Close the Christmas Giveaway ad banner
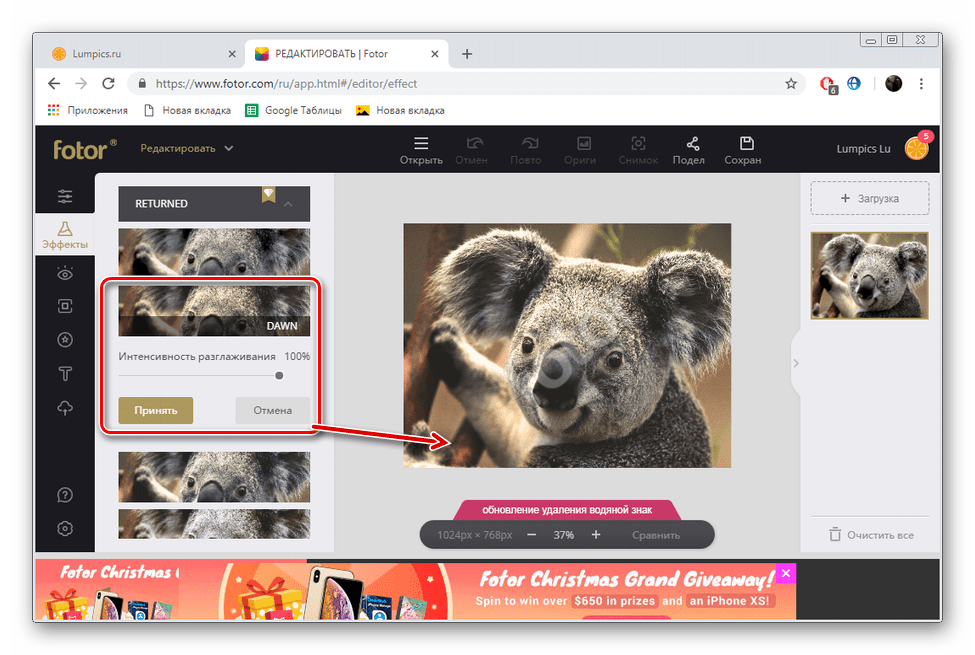This screenshot has width=975, height=655. 786,573
